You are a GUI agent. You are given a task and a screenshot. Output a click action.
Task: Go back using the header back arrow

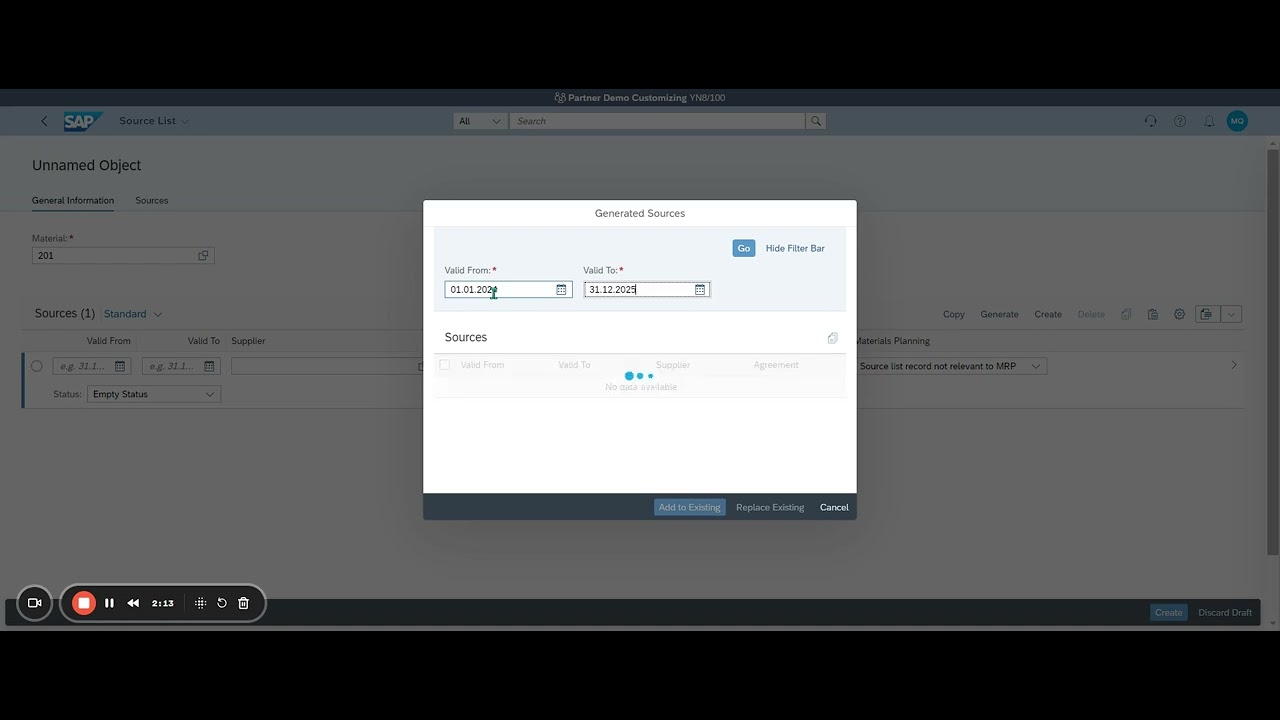(x=44, y=121)
